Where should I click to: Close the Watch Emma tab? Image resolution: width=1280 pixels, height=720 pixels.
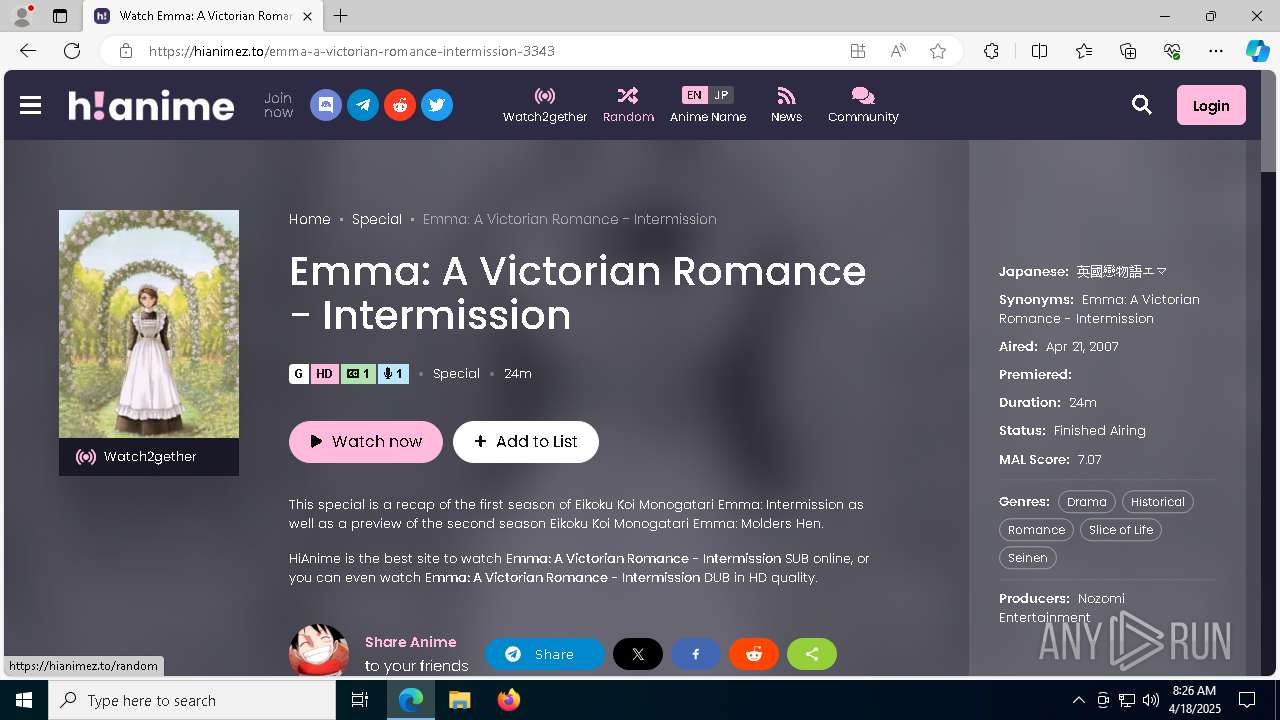click(x=307, y=16)
